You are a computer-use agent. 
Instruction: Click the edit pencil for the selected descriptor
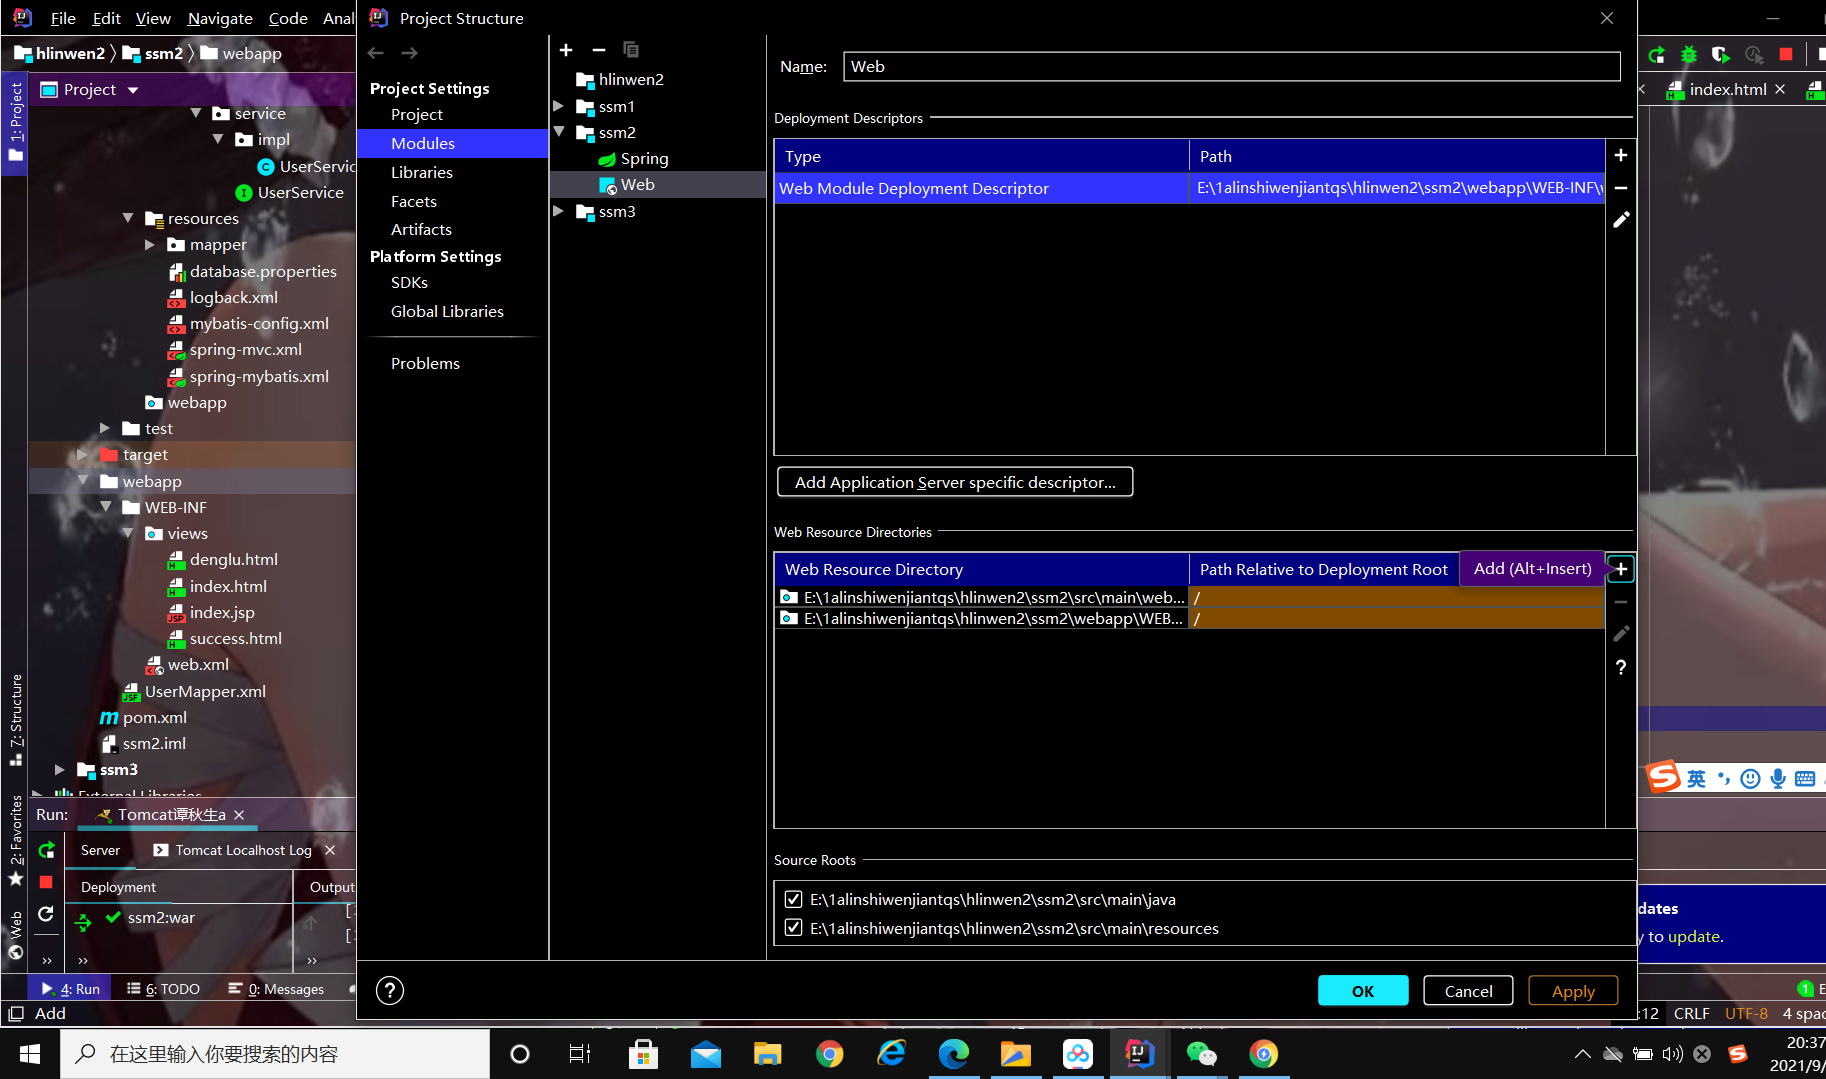point(1620,220)
